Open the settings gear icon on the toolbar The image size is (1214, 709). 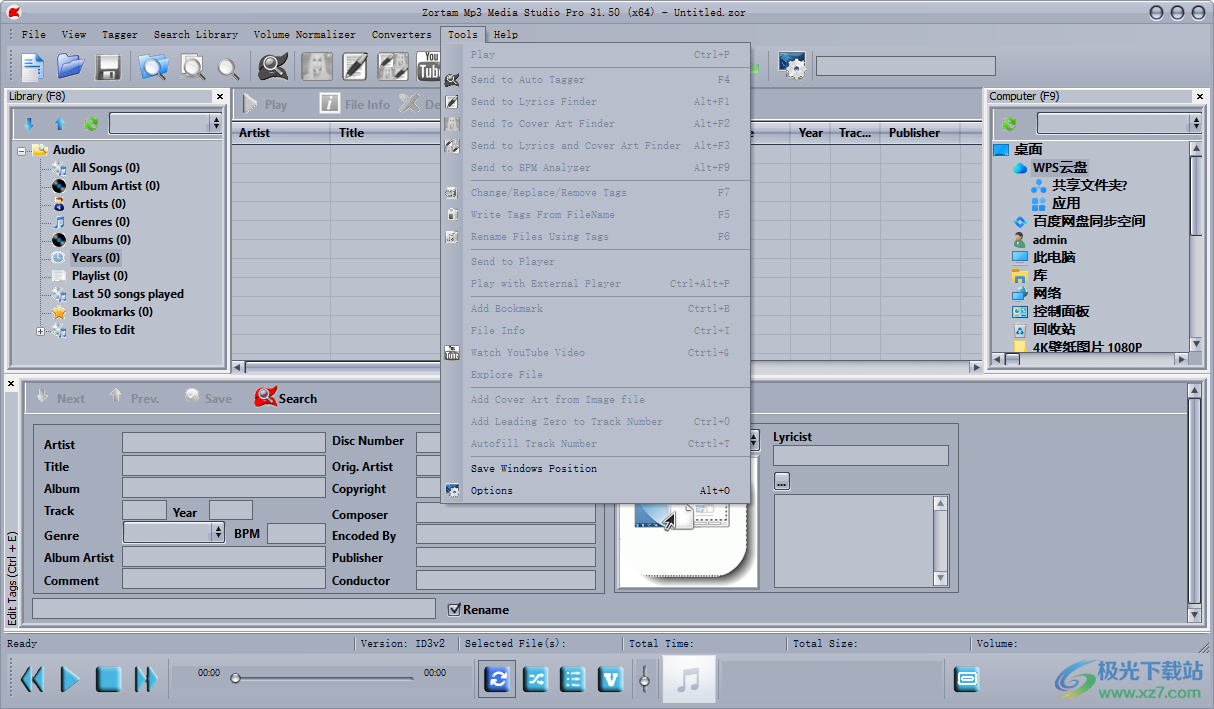click(x=794, y=66)
